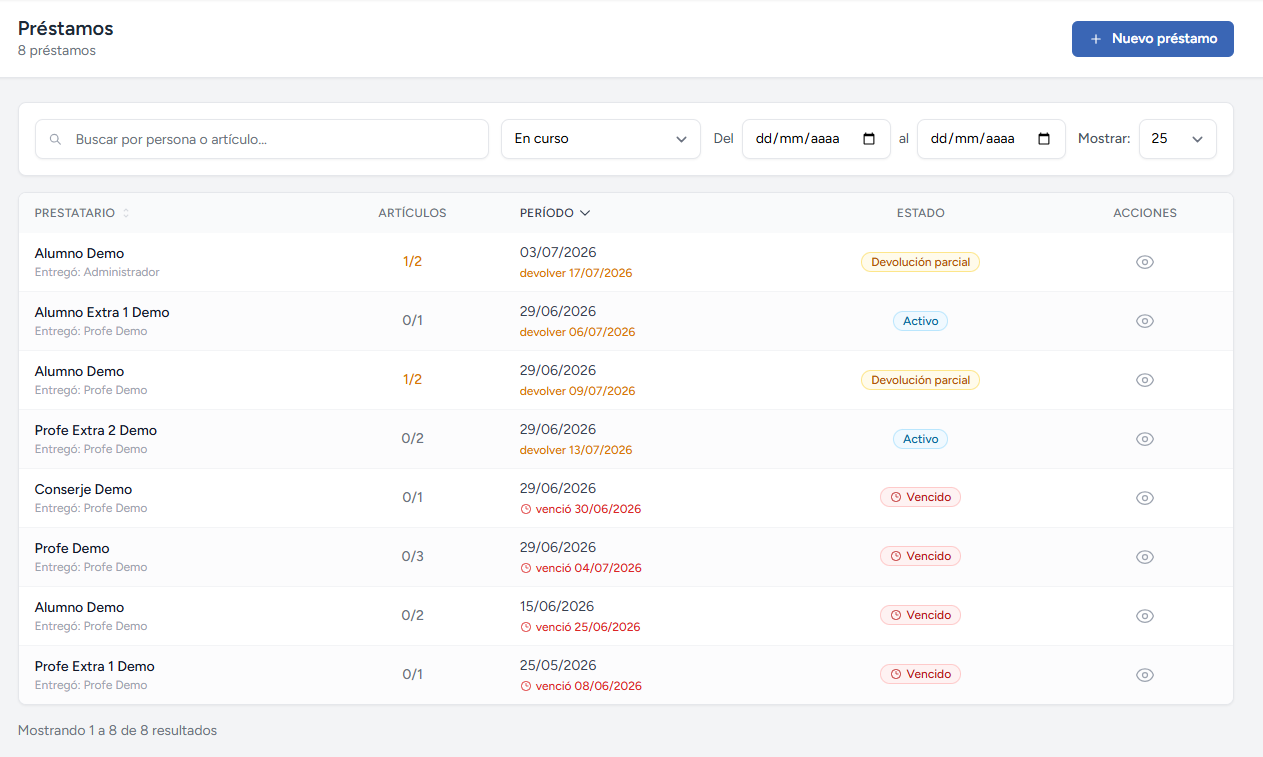
Task: Click the Estado column header
Action: pos(920,213)
